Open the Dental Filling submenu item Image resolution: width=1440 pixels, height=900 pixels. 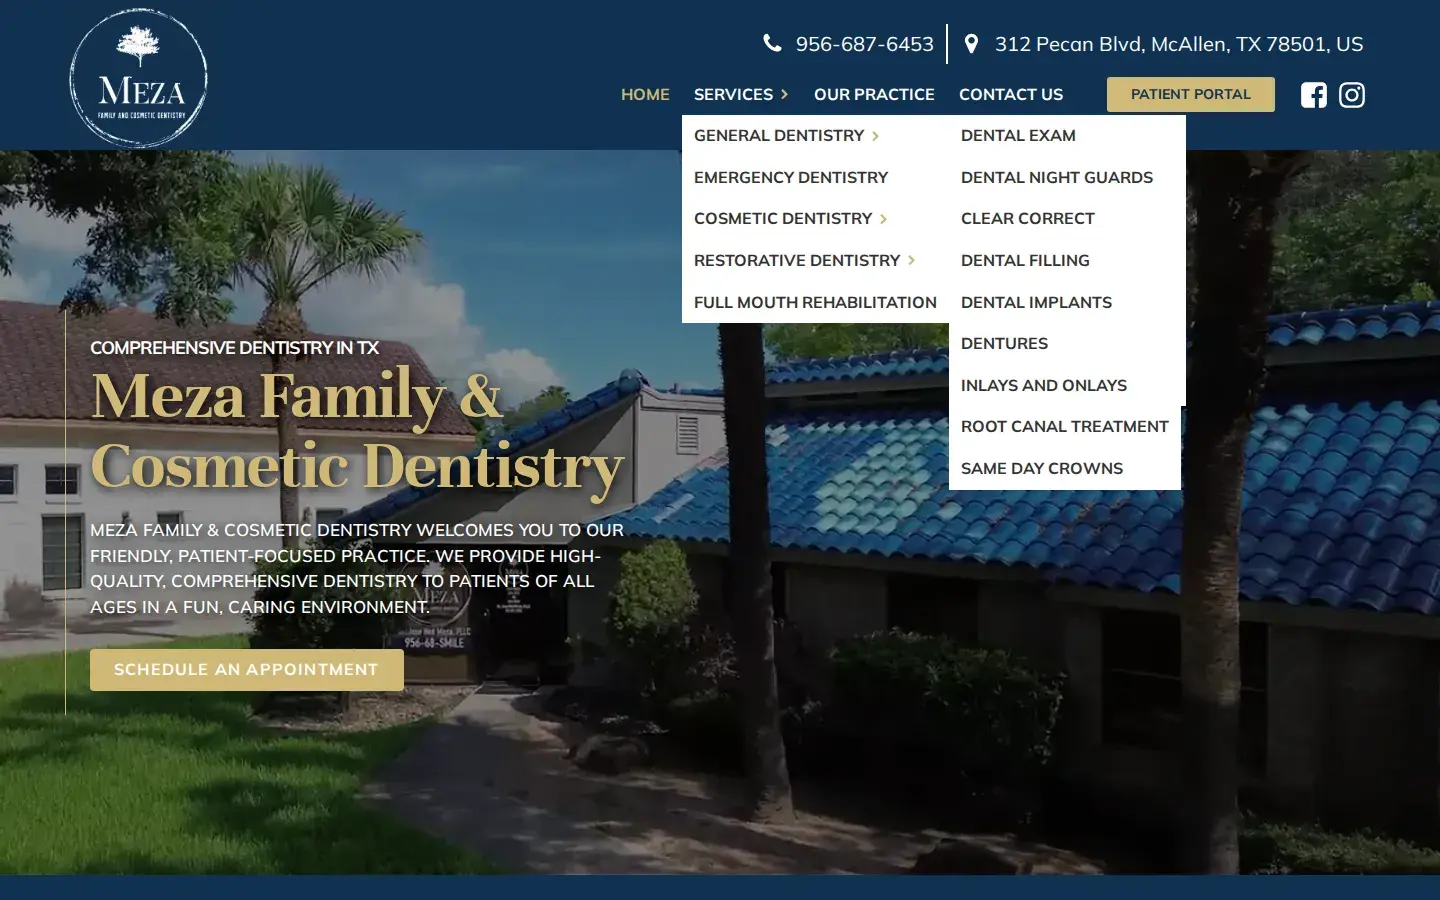coord(1025,260)
